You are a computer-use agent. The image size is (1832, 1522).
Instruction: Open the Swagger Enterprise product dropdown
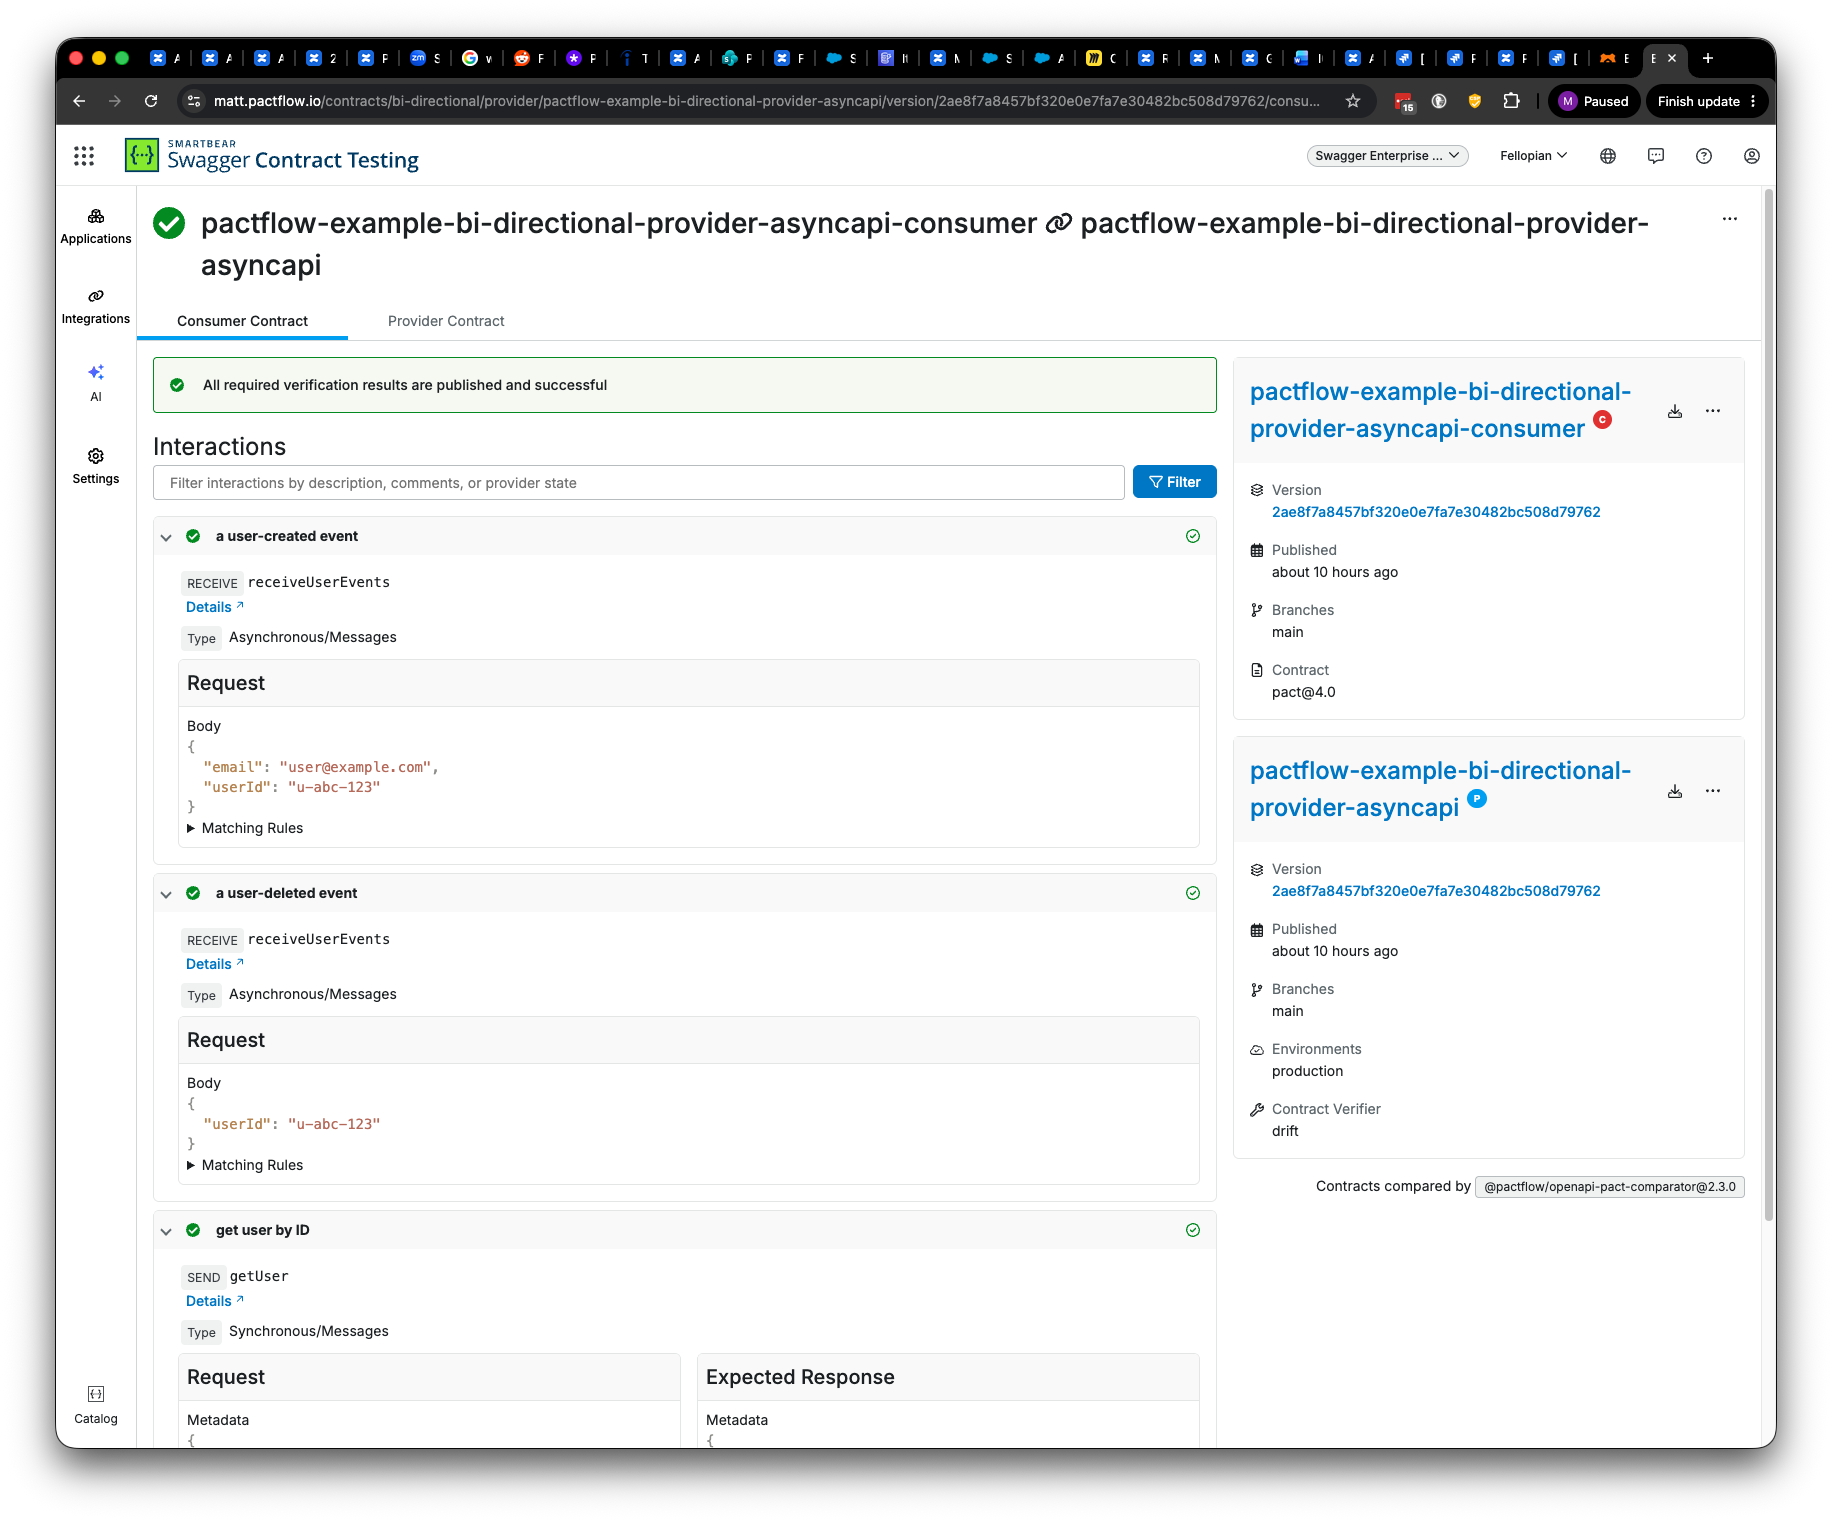[1387, 156]
